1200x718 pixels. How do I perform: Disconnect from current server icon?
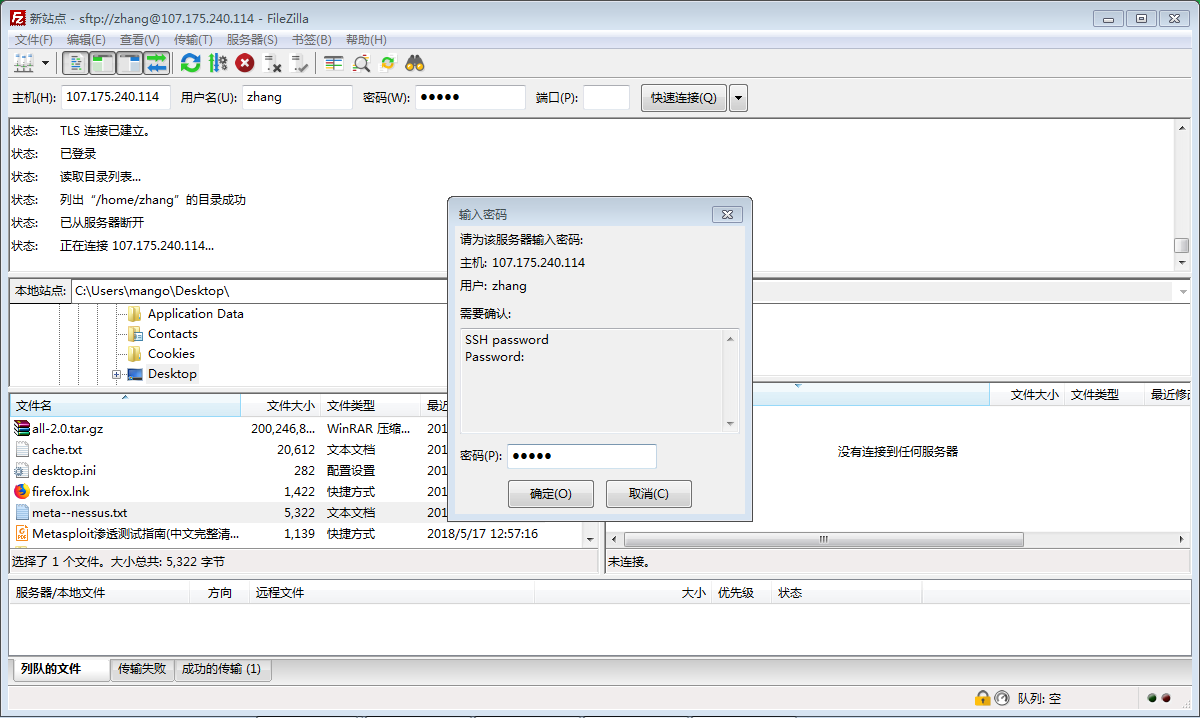[272, 63]
